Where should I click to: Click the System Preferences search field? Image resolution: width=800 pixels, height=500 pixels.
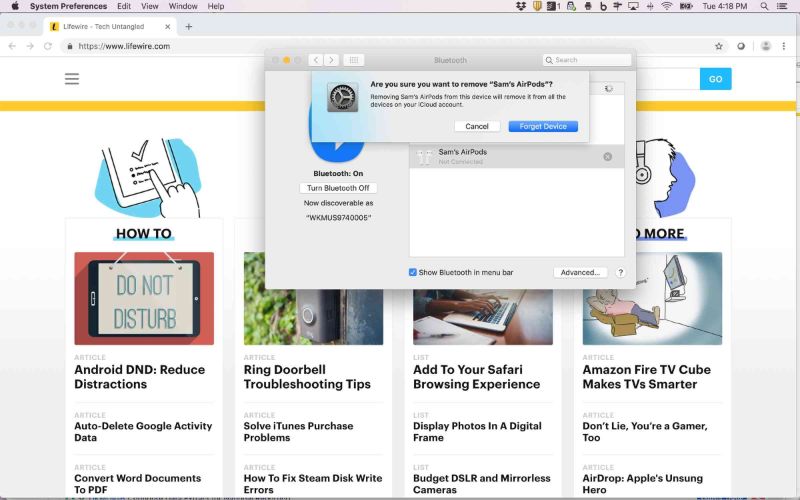pyautogui.click(x=587, y=60)
